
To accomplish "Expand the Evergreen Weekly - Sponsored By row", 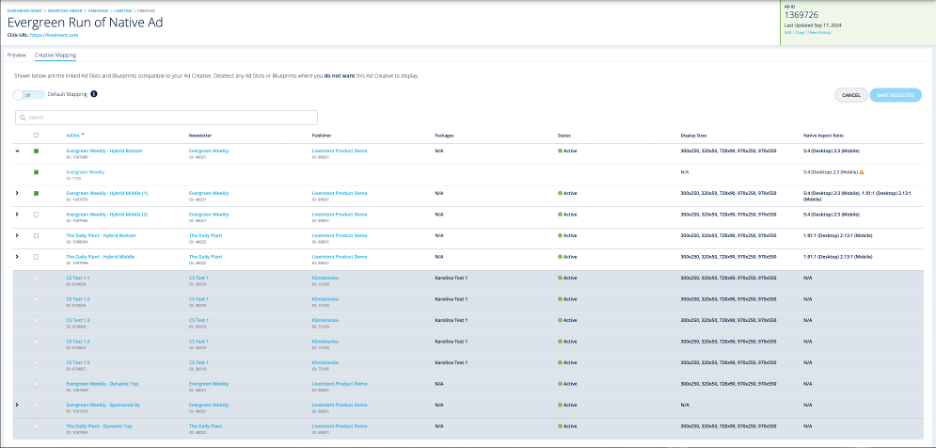I will pyautogui.click(x=16, y=404).
